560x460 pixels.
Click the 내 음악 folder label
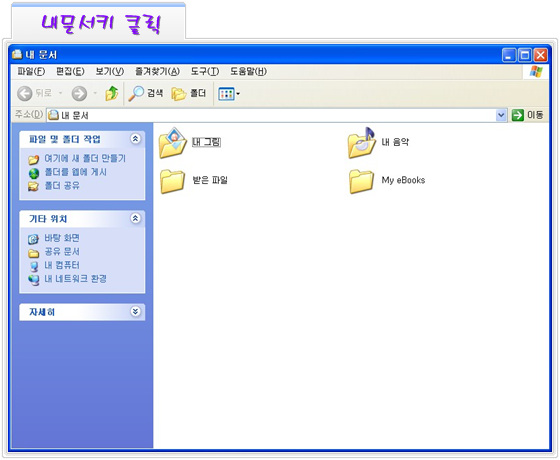tap(395, 142)
